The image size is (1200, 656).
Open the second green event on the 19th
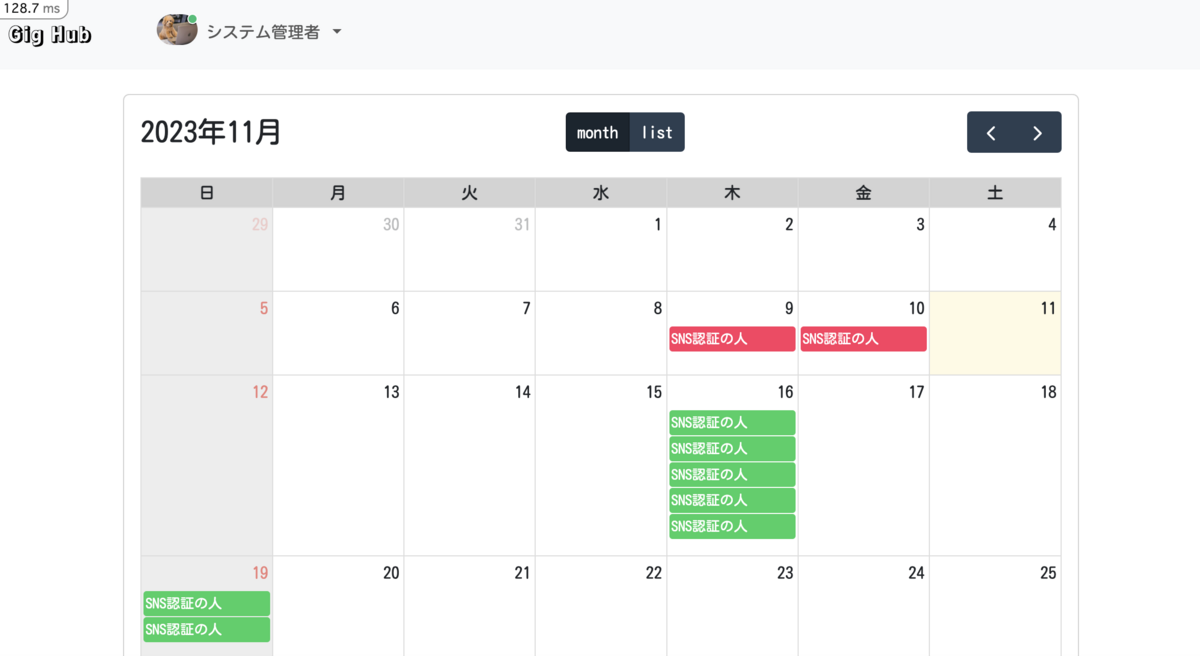click(207, 630)
